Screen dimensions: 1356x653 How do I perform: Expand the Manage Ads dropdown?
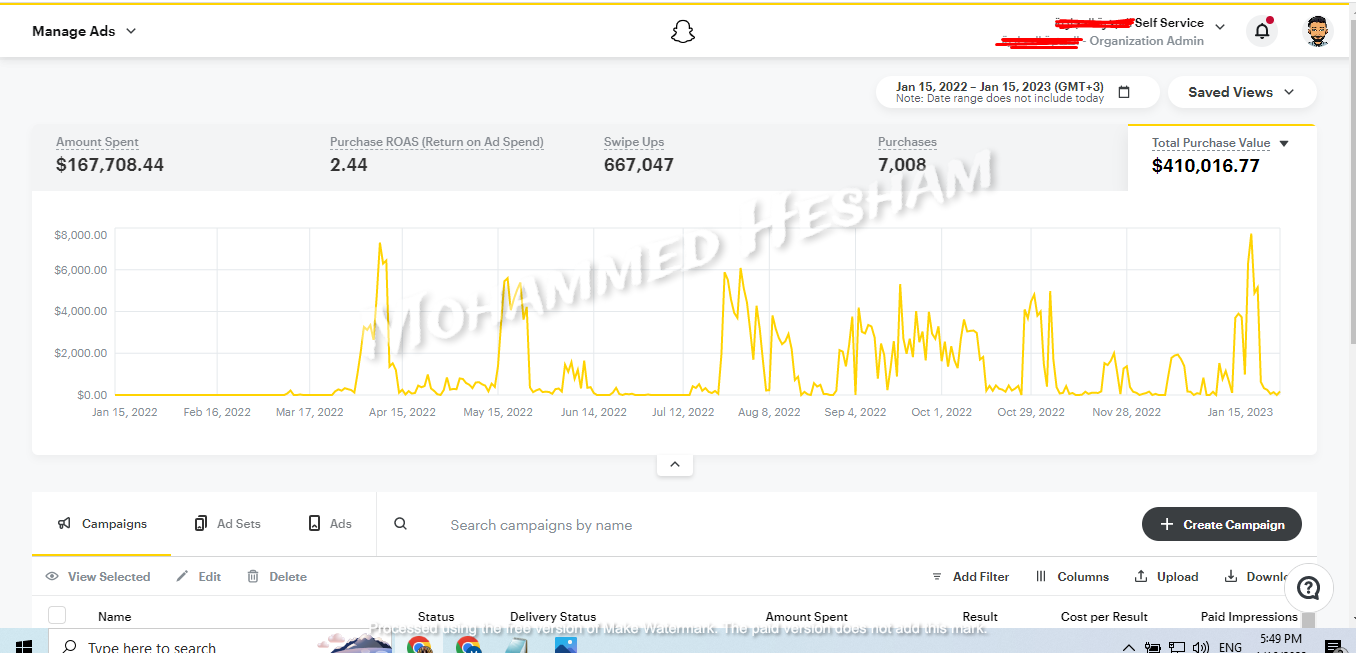pos(84,31)
